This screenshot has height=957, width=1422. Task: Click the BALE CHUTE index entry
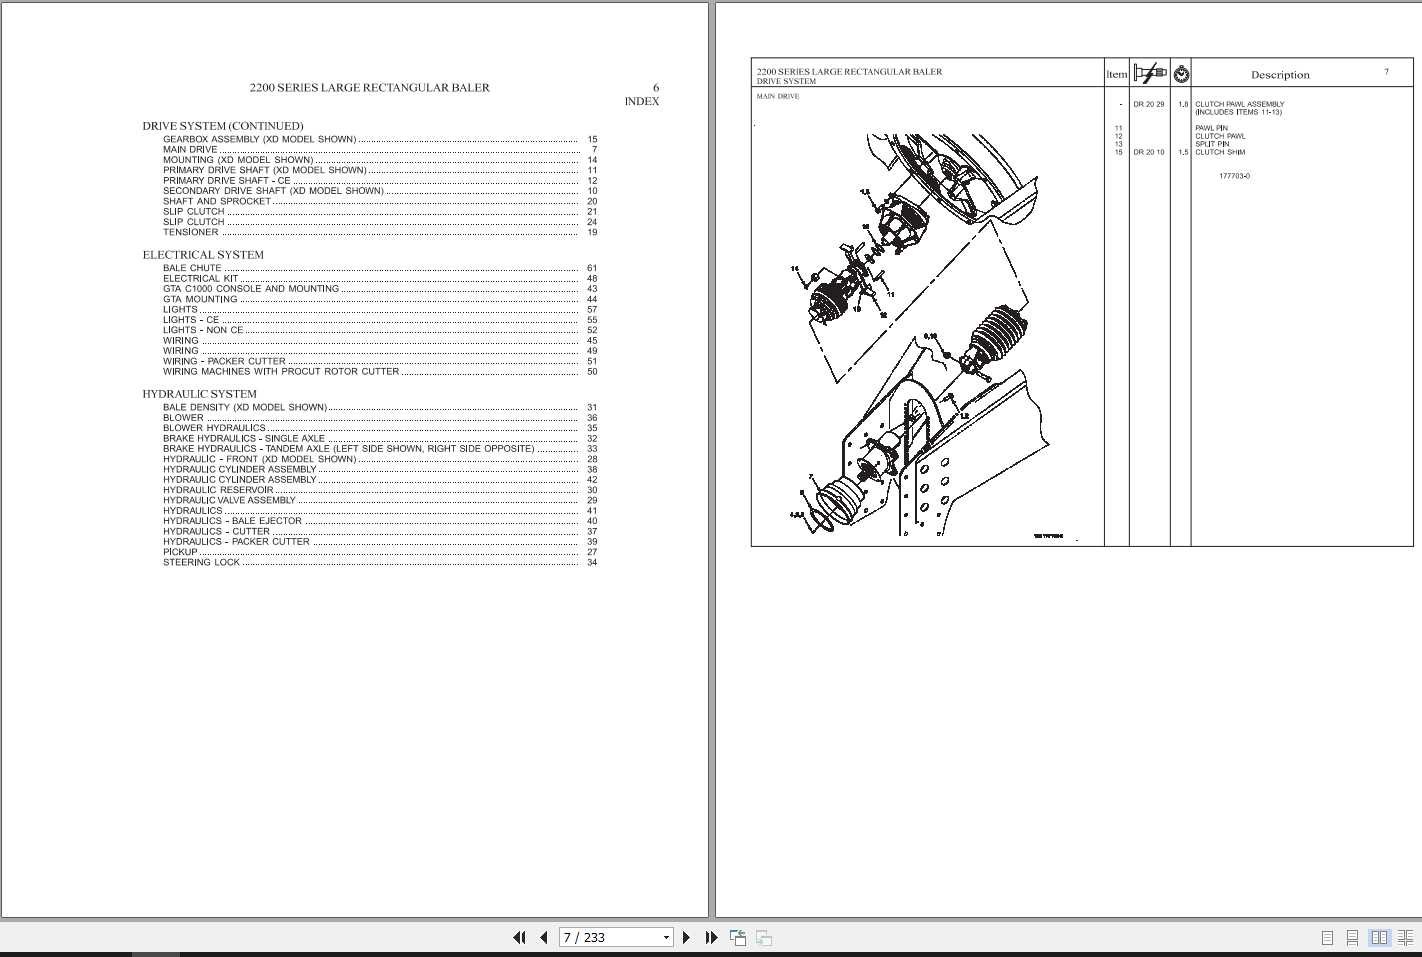(380, 268)
